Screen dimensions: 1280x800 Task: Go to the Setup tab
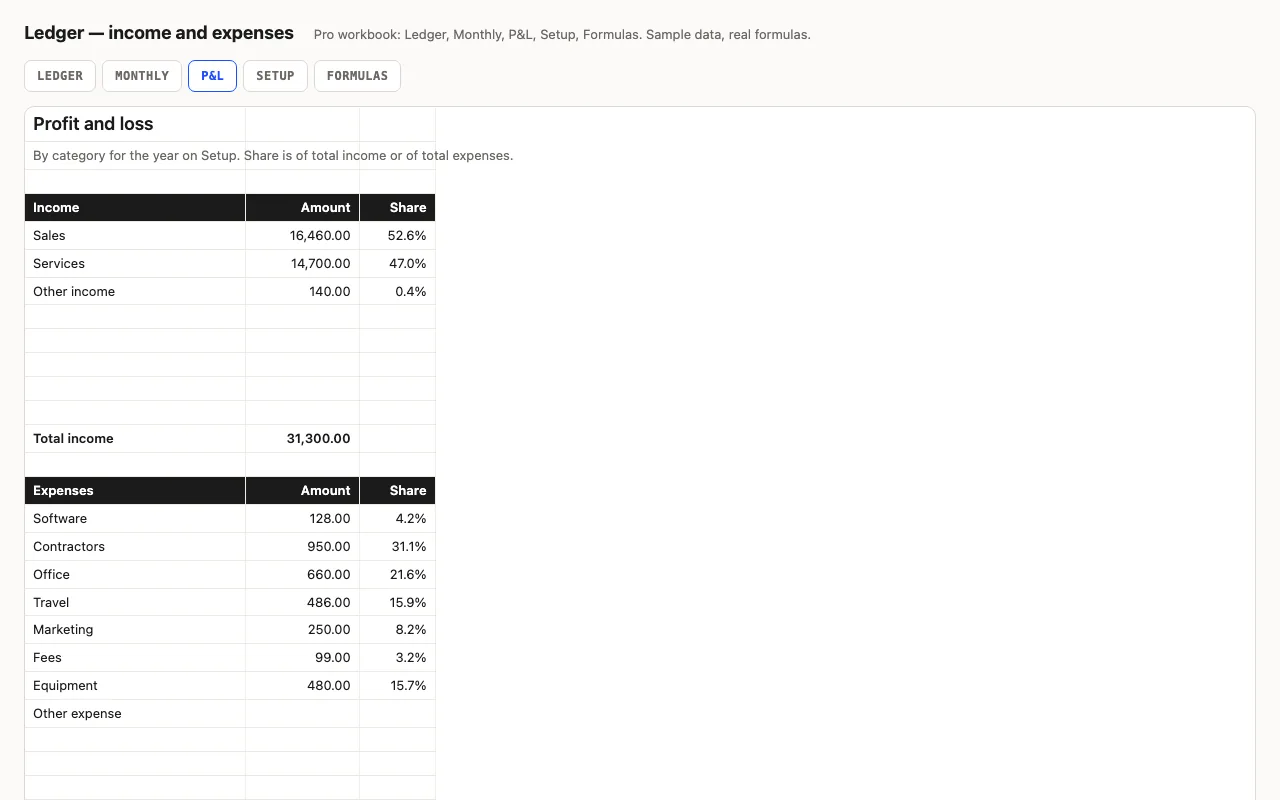(x=275, y=76)
